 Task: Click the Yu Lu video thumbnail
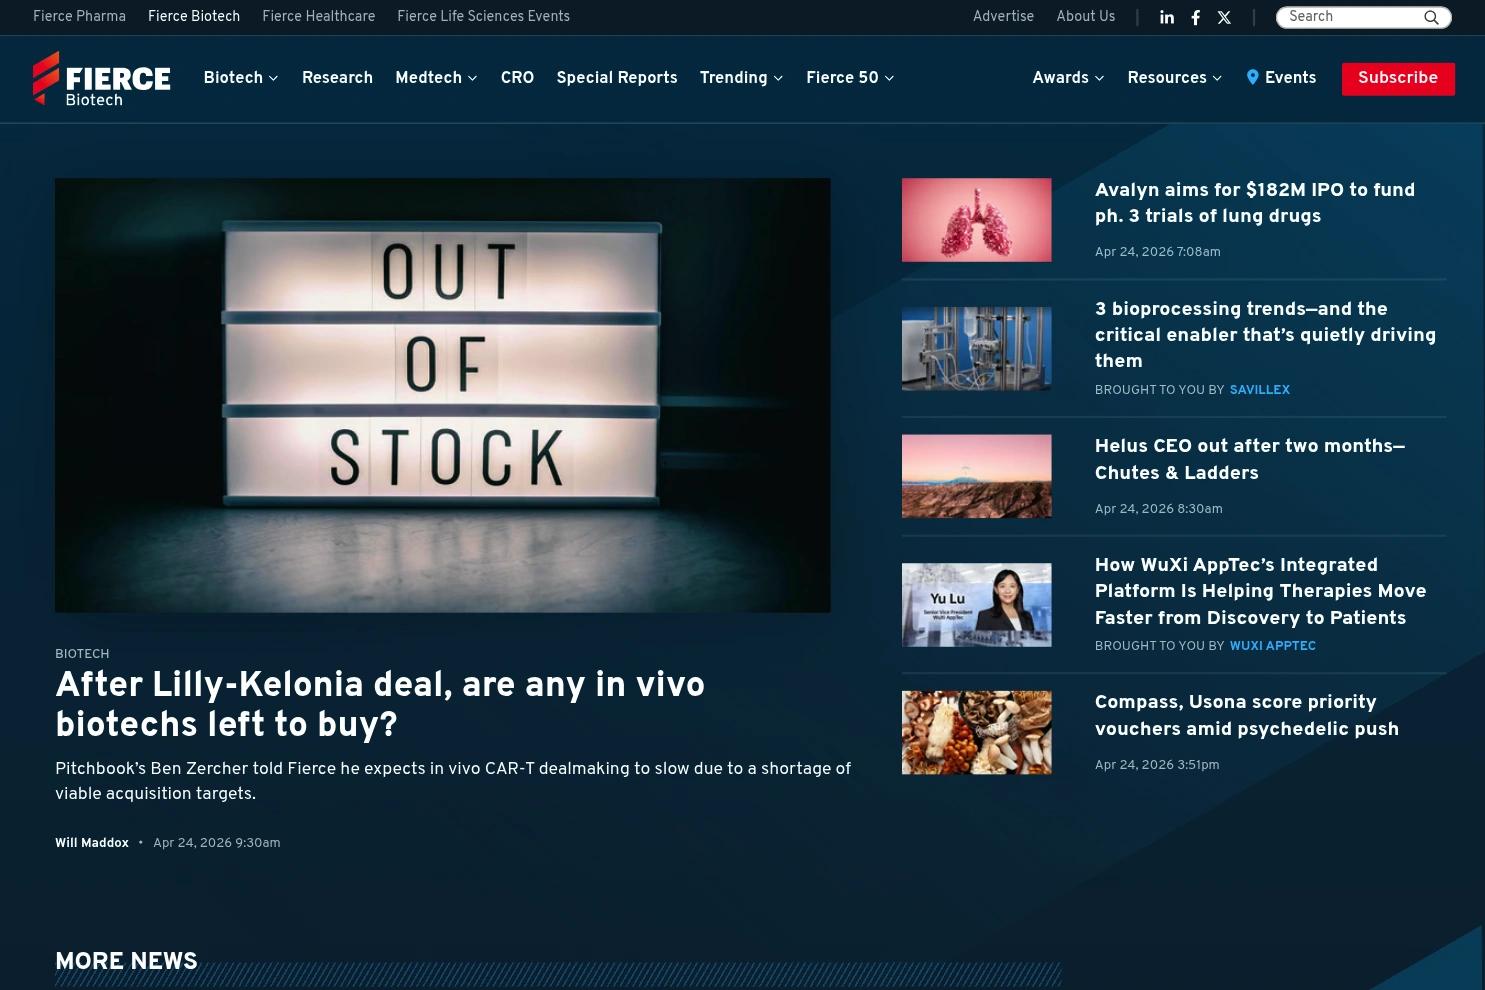point(976,605)
